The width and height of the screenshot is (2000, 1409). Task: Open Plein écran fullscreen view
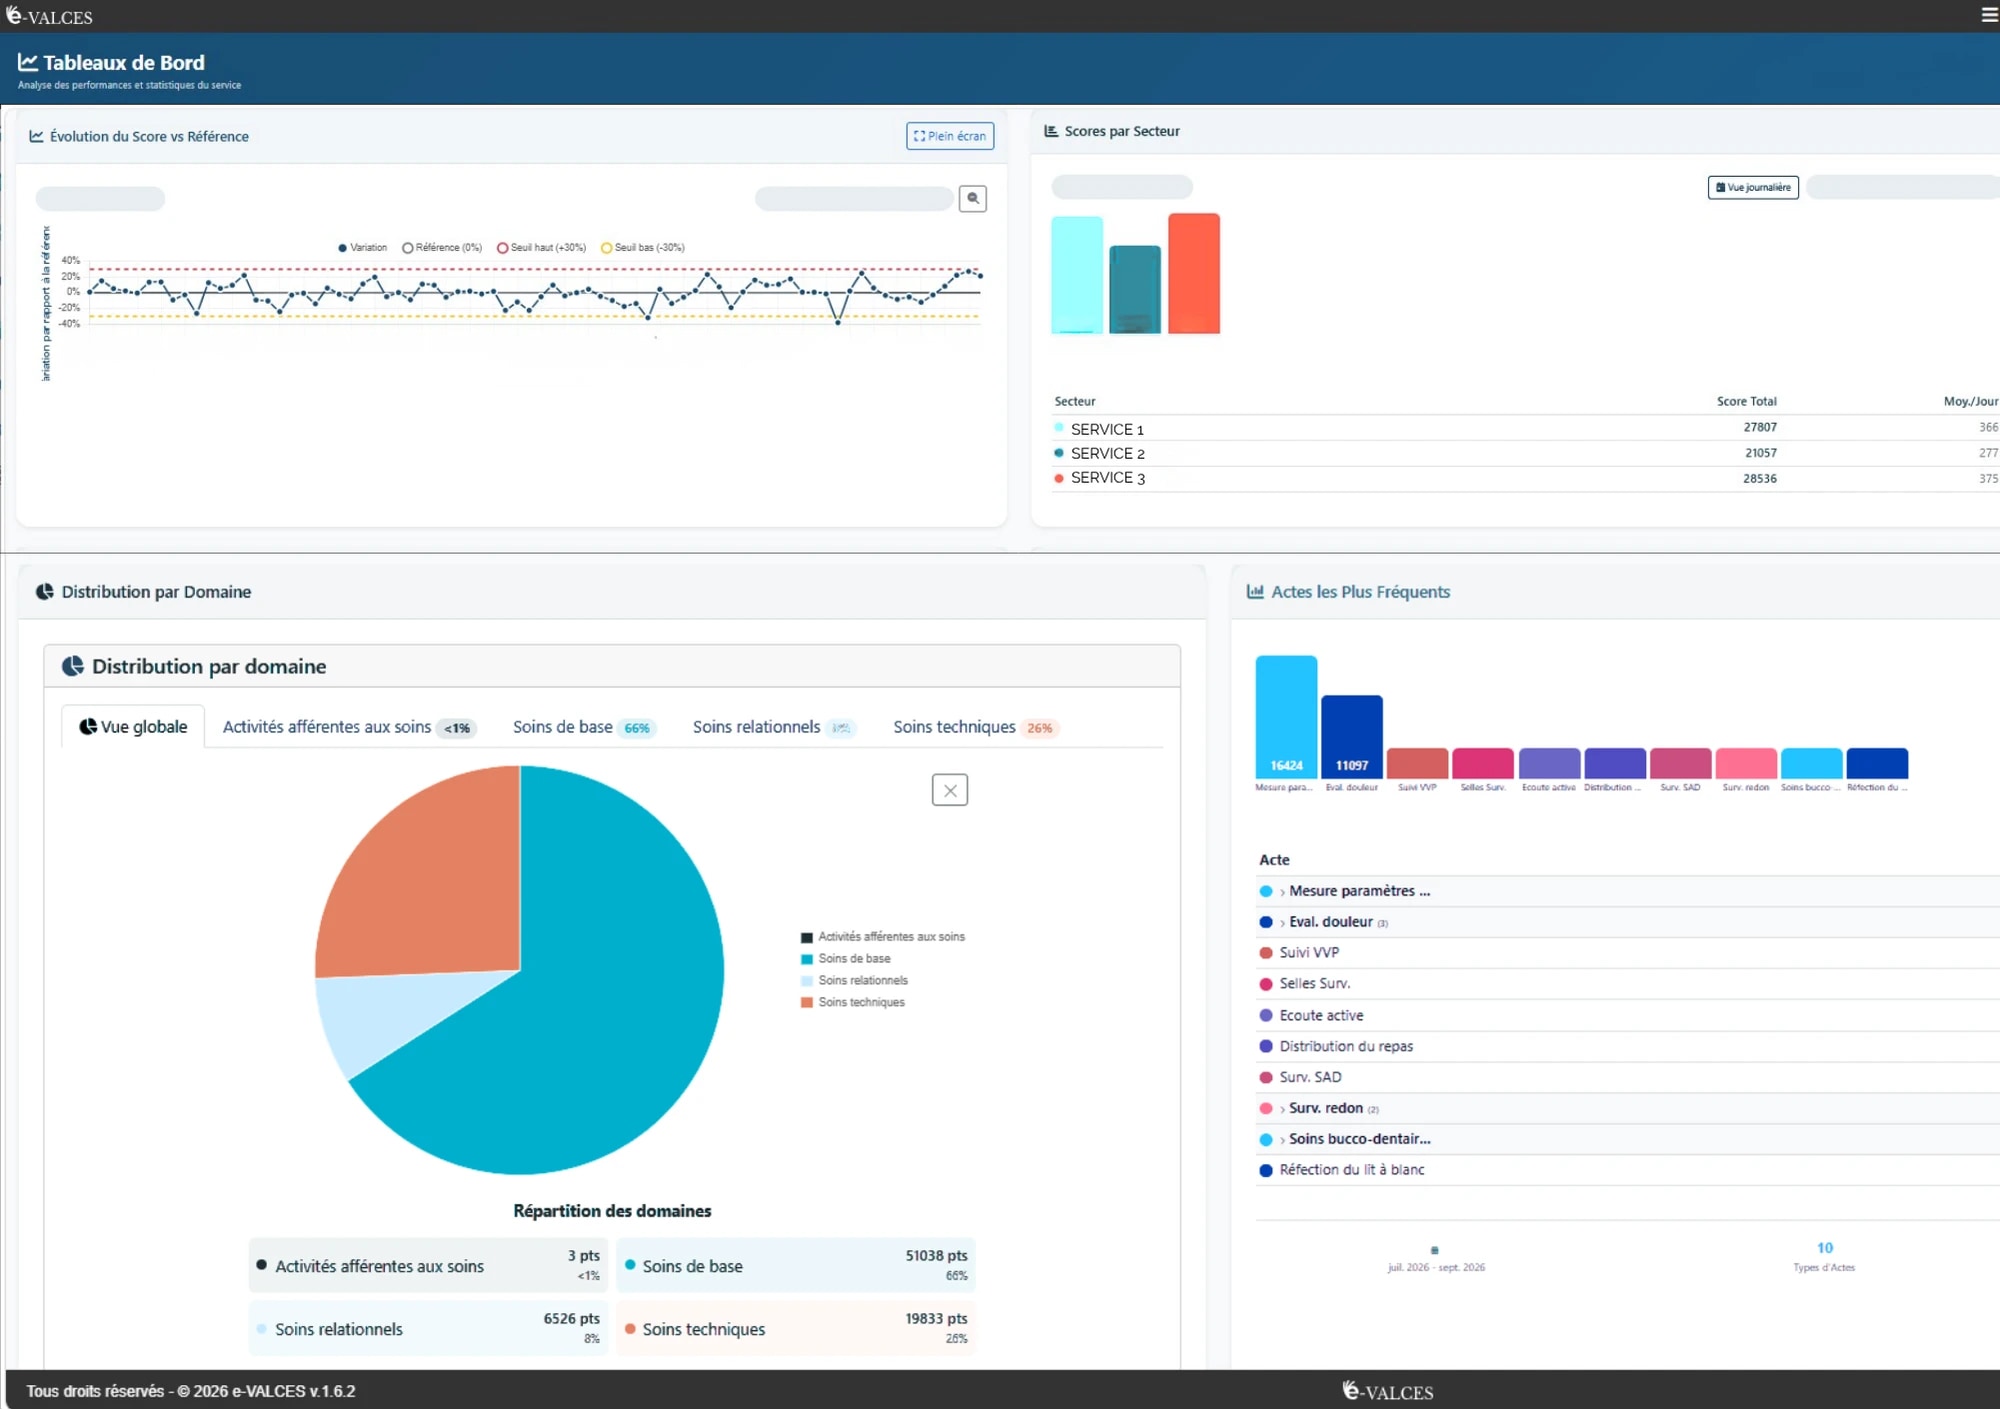coord(949,136)
